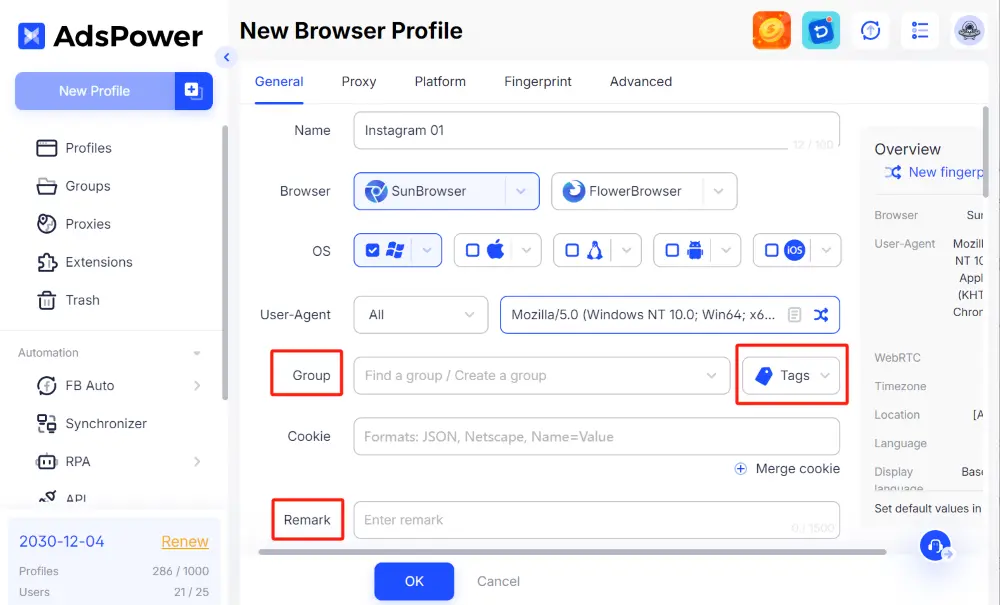The height and width of the screenshot is (605, 1000).
Task: Open the Tags dropdown
Action: point(791,375)
